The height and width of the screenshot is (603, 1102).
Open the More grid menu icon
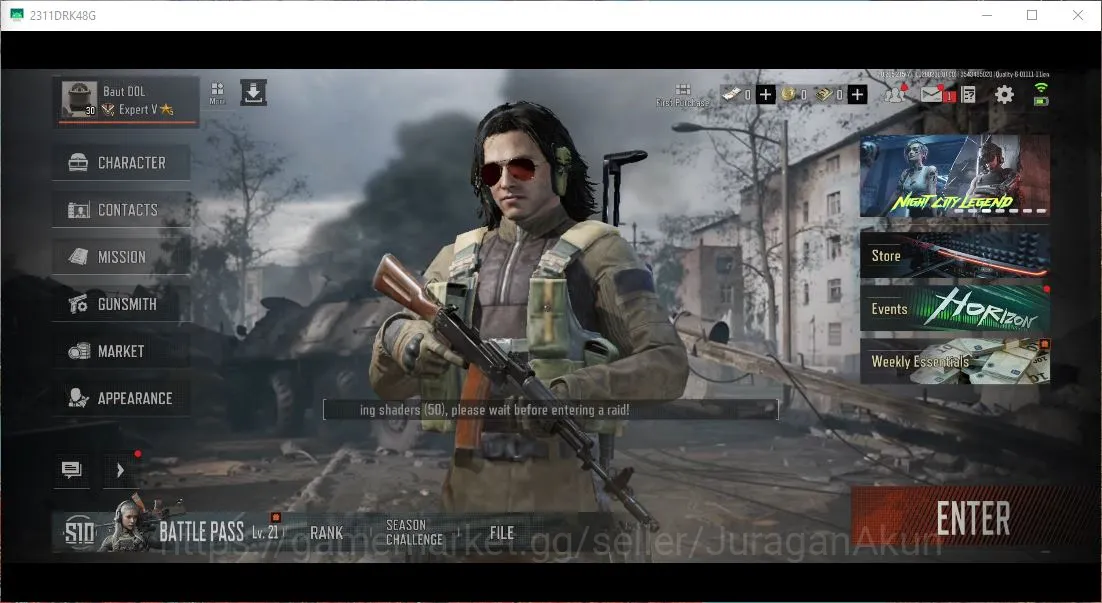point(217,93)
